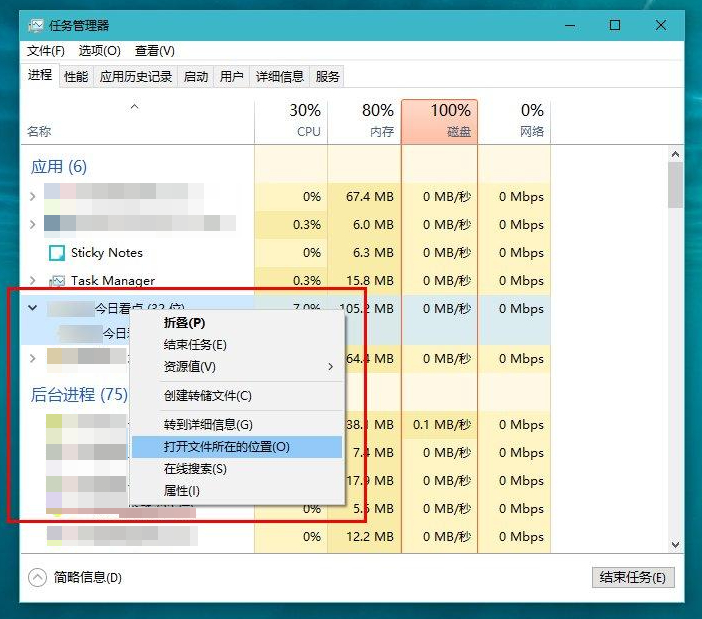Click the scroll down arrow of process list

point(676,544)
